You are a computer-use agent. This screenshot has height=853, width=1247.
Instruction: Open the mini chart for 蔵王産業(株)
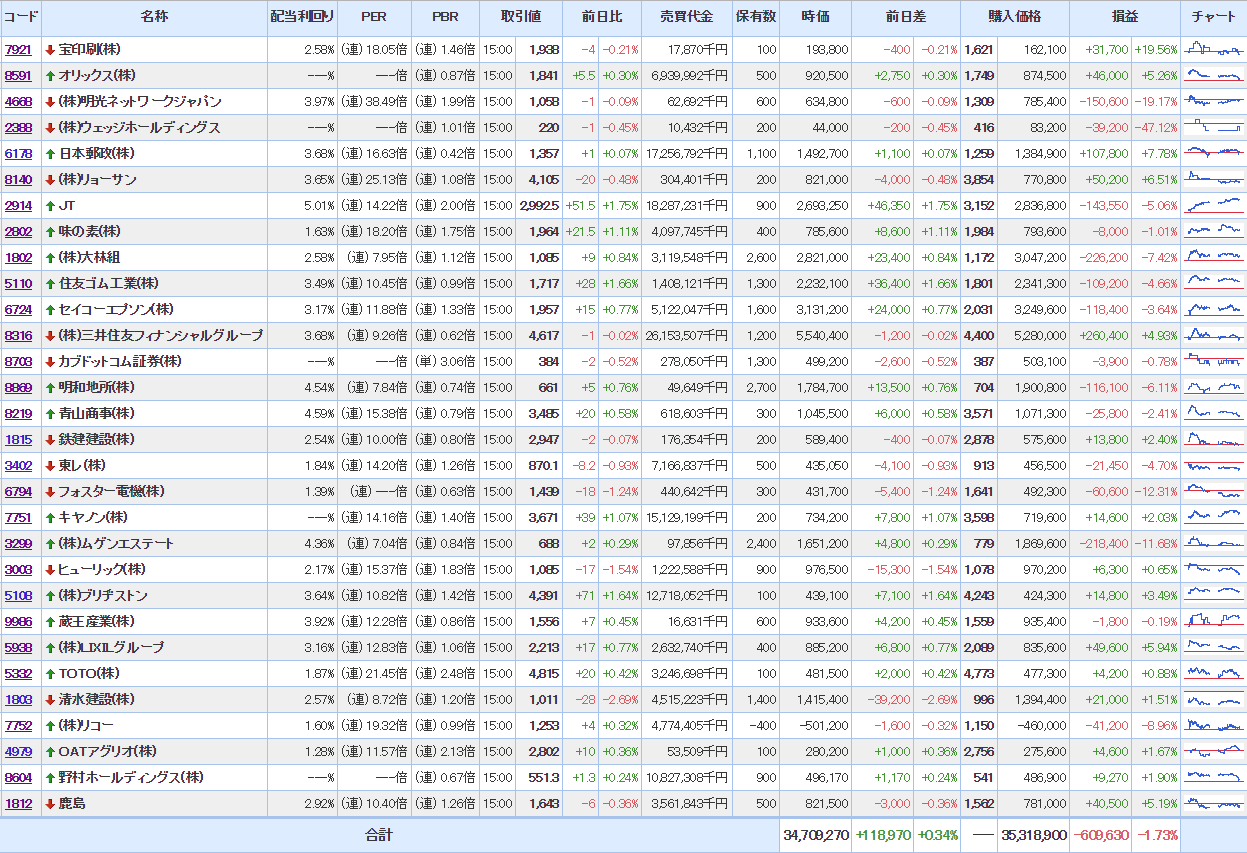[x=1213, y=621]
